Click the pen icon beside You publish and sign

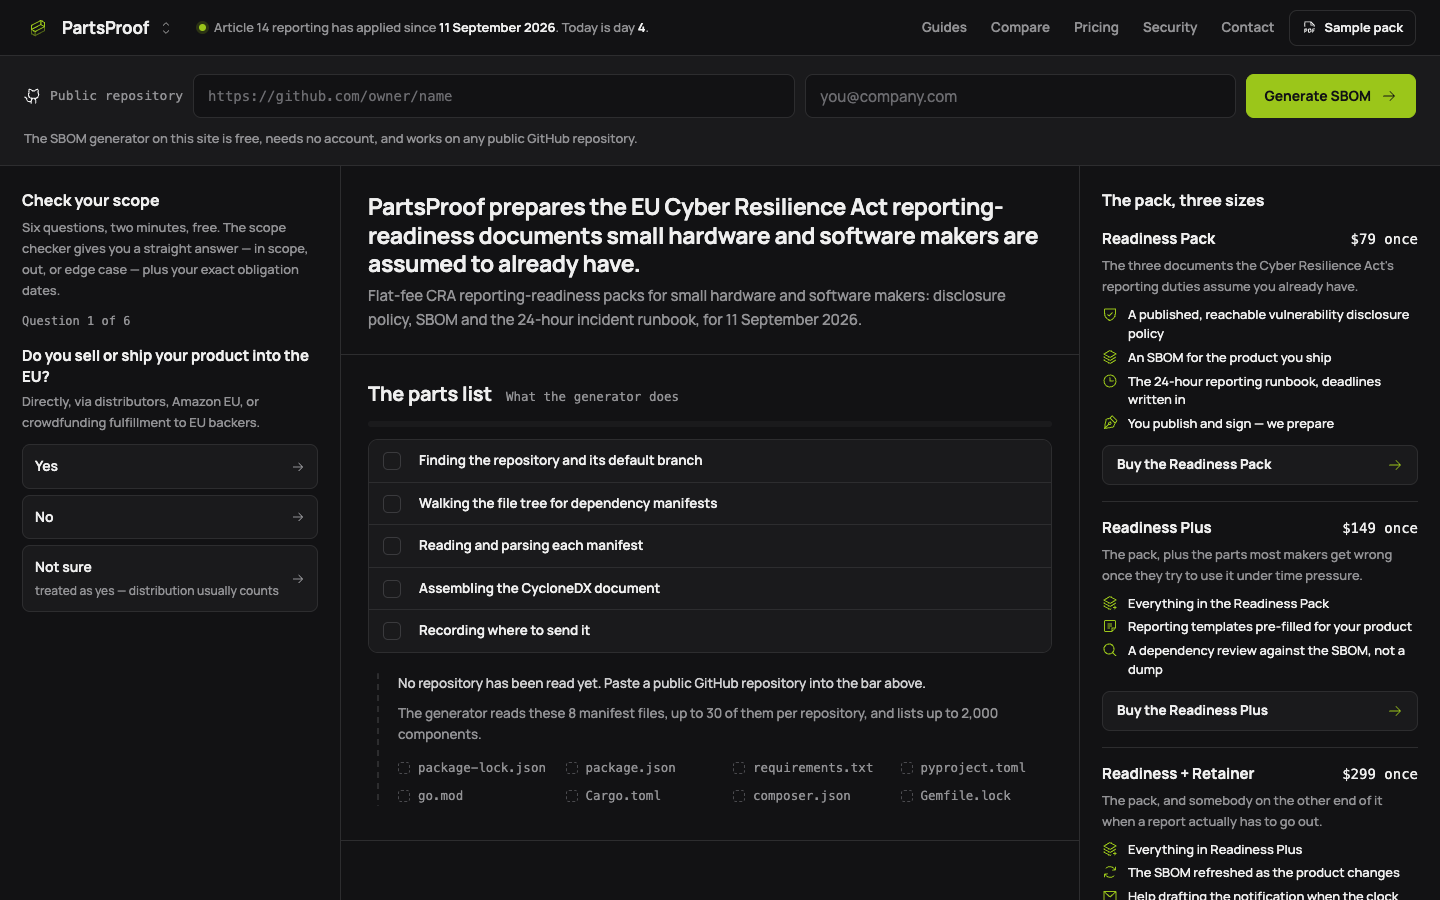pos(1110,423)
